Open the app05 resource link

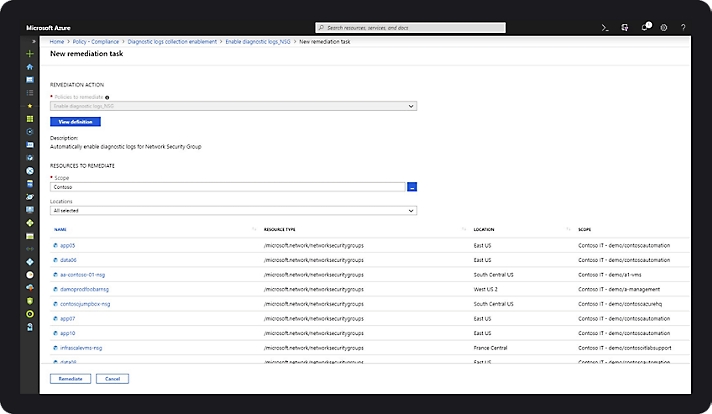click(x=68, y=244)
